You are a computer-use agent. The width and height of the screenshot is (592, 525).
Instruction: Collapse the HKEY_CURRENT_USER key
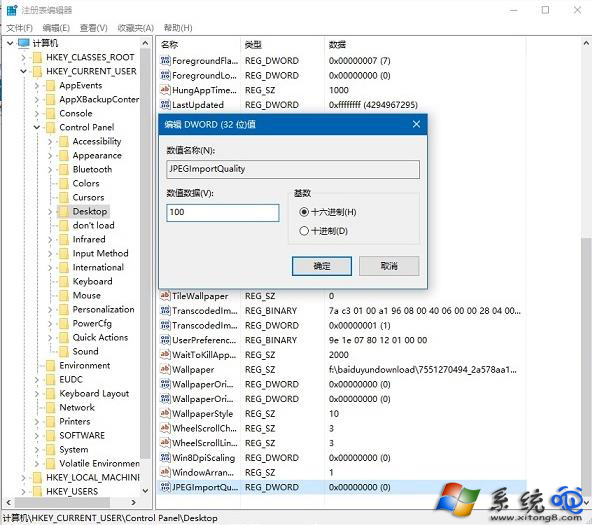[x=24, y=71]
